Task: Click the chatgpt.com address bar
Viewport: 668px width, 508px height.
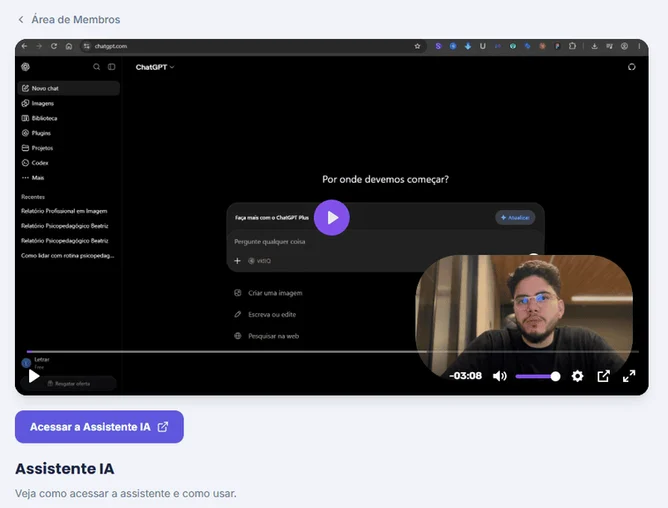Action: [253, 46]
